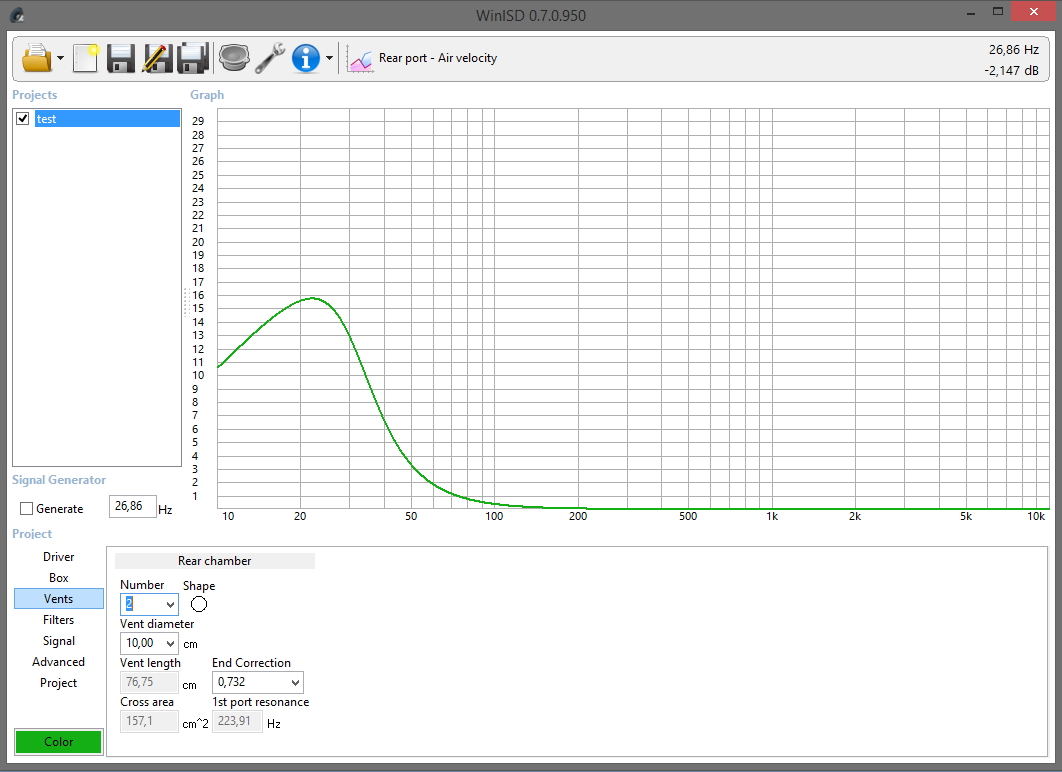Open options with the wrench icon
This screenshot has height=772, width=1062.
click(x=270, y=58)
